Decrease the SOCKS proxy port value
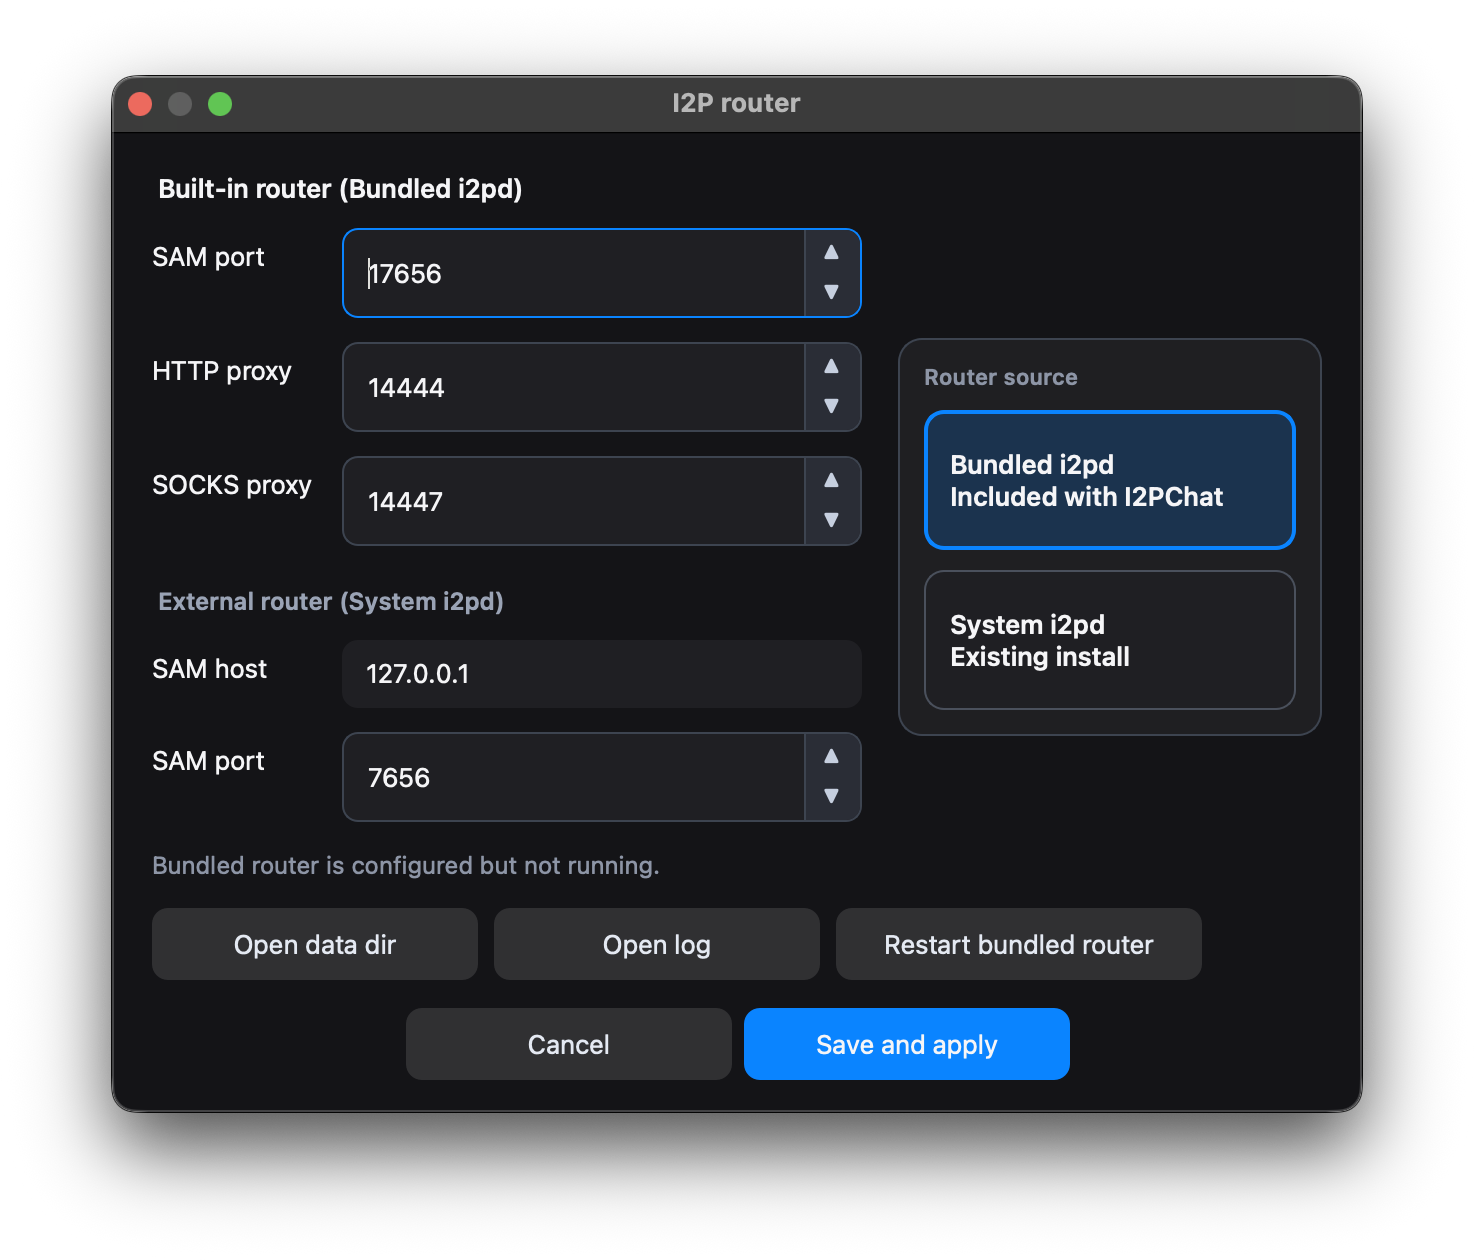Image resolution: width=1474 pixels, height=1260 pixels. pos(831,521)
